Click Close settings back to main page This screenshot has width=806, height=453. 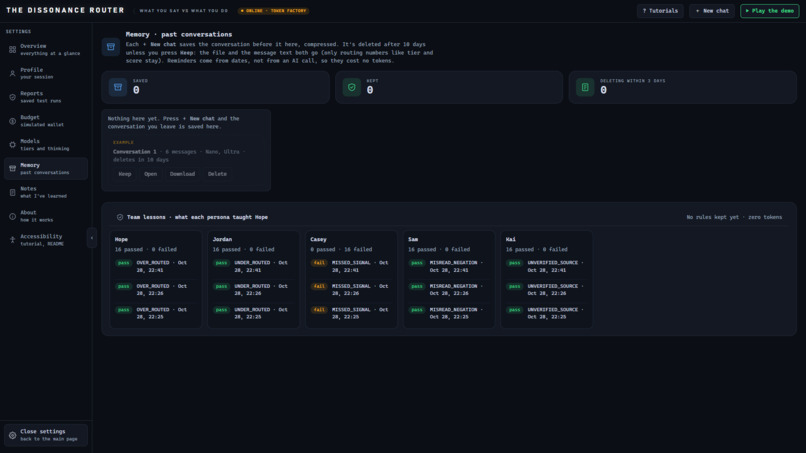46,435
